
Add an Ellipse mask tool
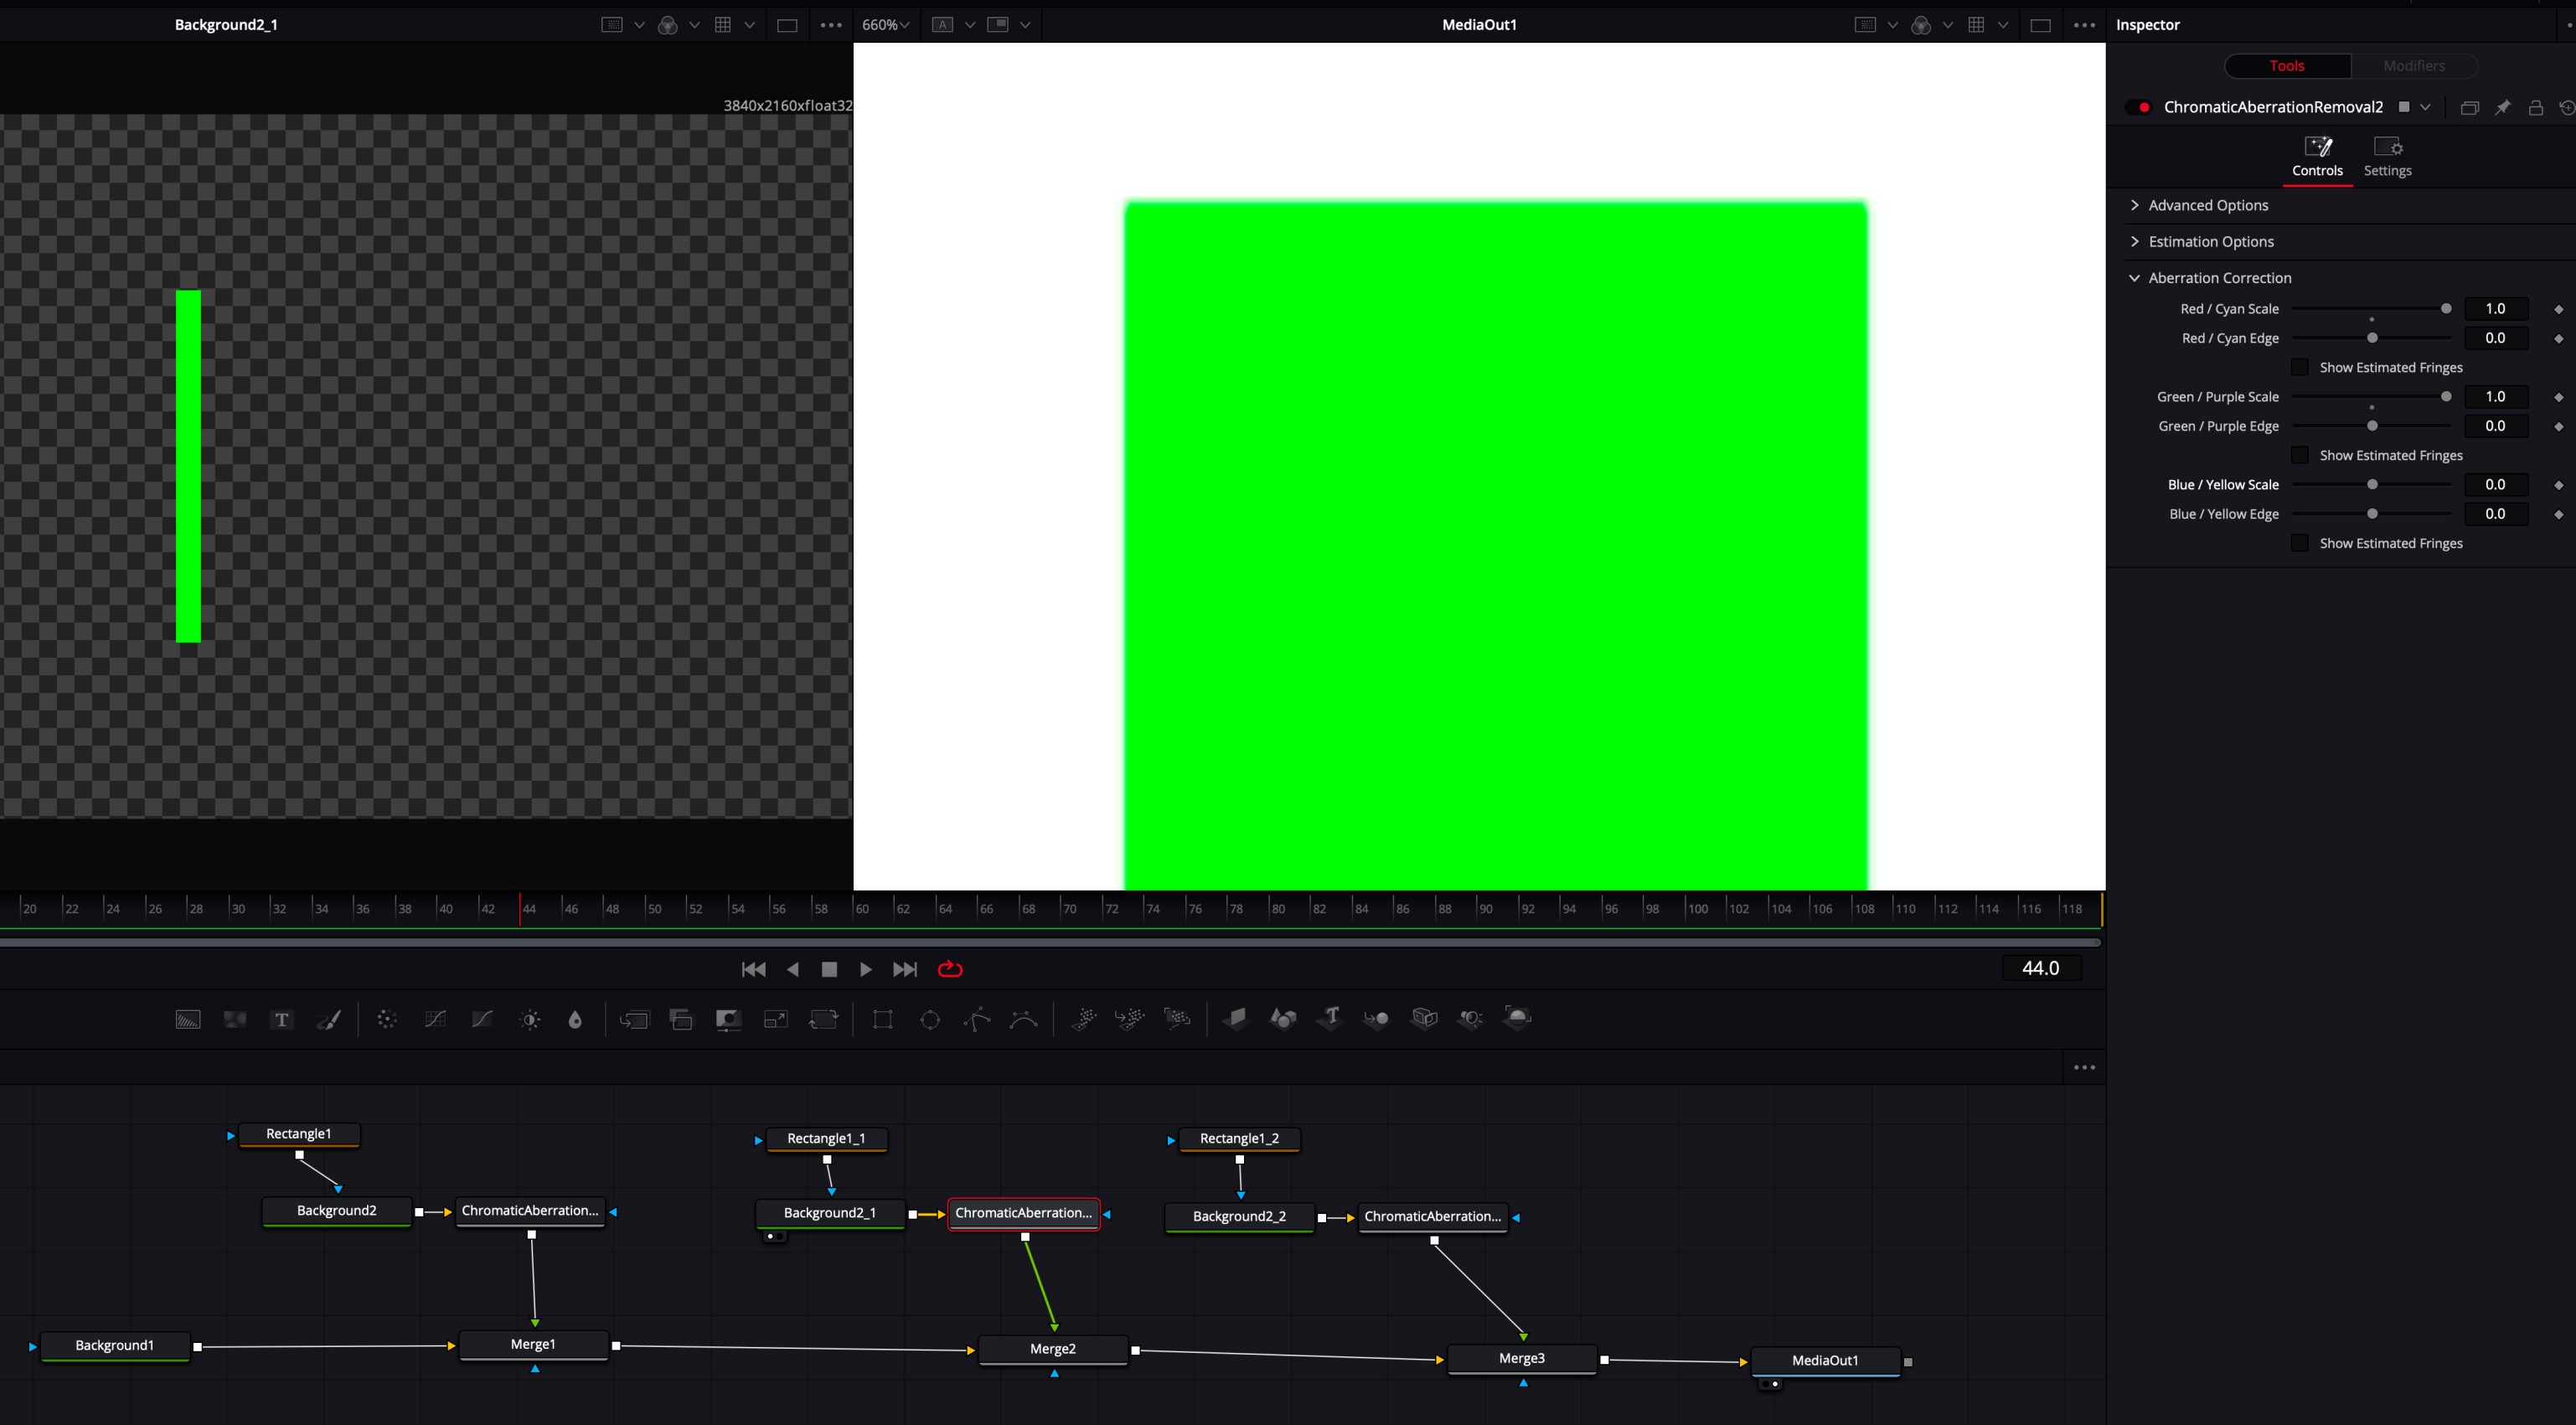tap(930, 1019)
